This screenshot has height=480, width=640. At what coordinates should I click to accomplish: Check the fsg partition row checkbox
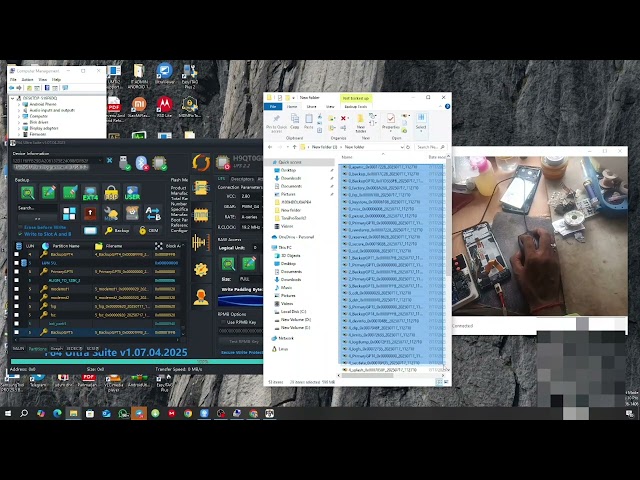point(16,306)
